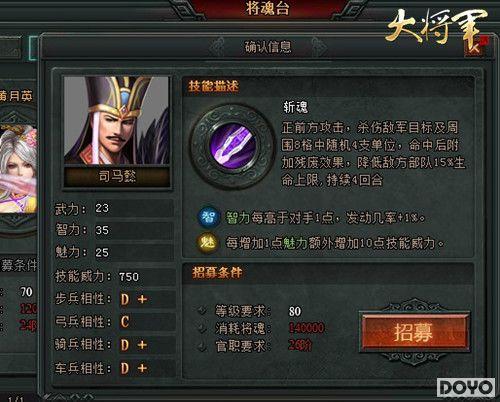500x402 pixels.
Task: Click the 招募条件 section header
Action: 217,273
